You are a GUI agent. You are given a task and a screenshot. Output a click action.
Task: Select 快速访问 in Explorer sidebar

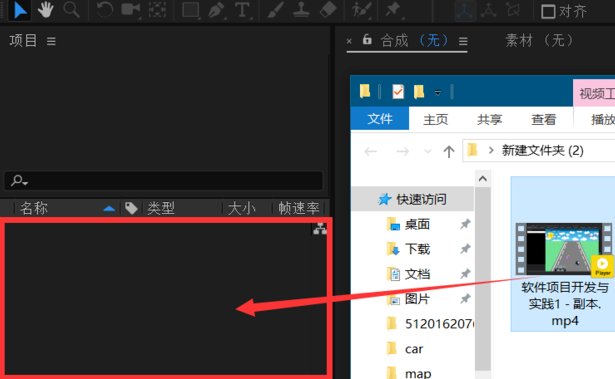point(413,199)
